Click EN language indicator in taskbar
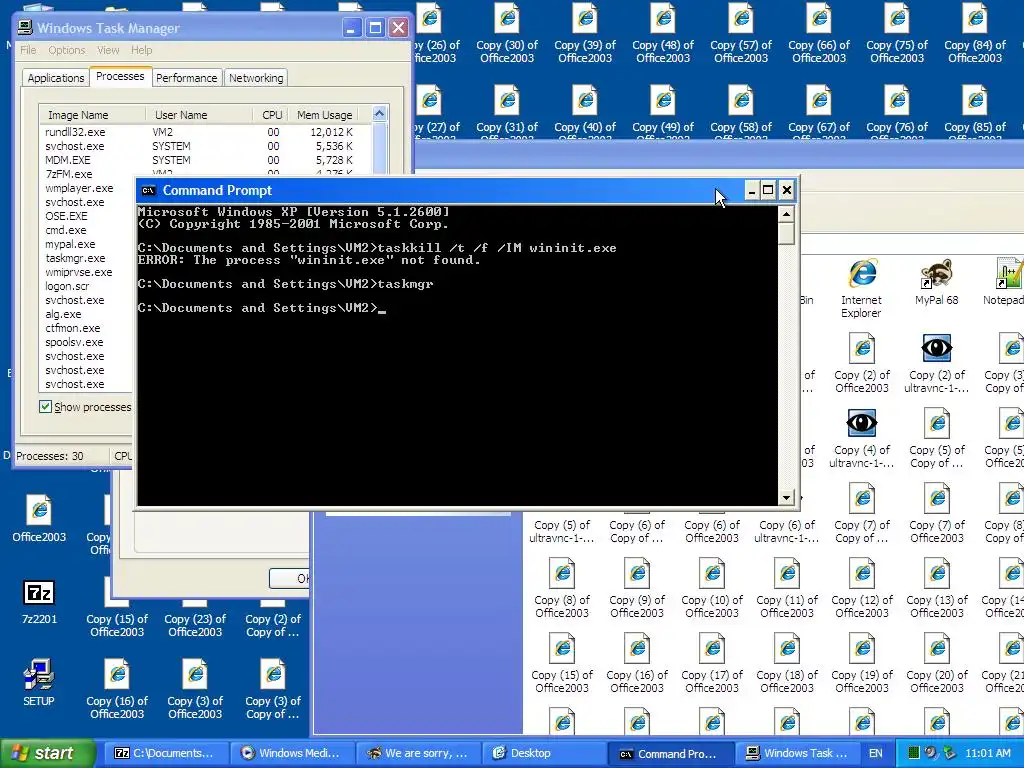The width and height of the screenshot is (1024, 768). pyautogui.click(x=876, y=753)
